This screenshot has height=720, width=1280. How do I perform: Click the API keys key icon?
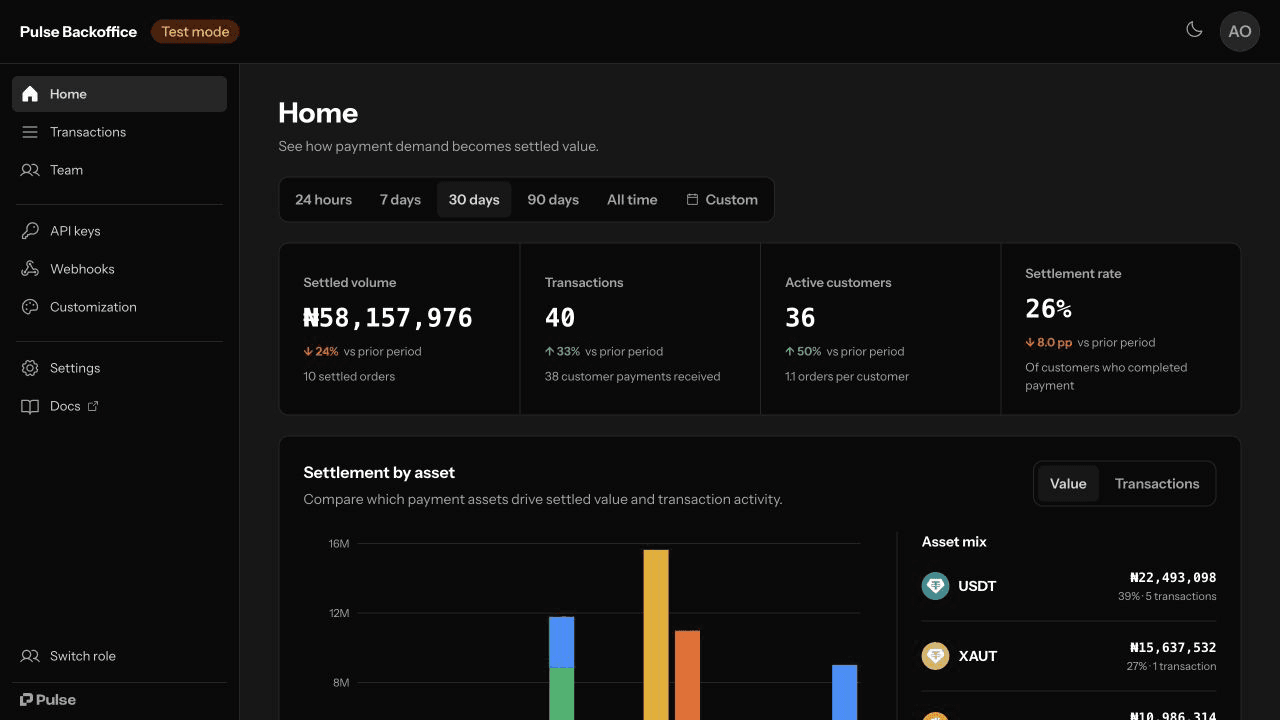coord(30,231)
